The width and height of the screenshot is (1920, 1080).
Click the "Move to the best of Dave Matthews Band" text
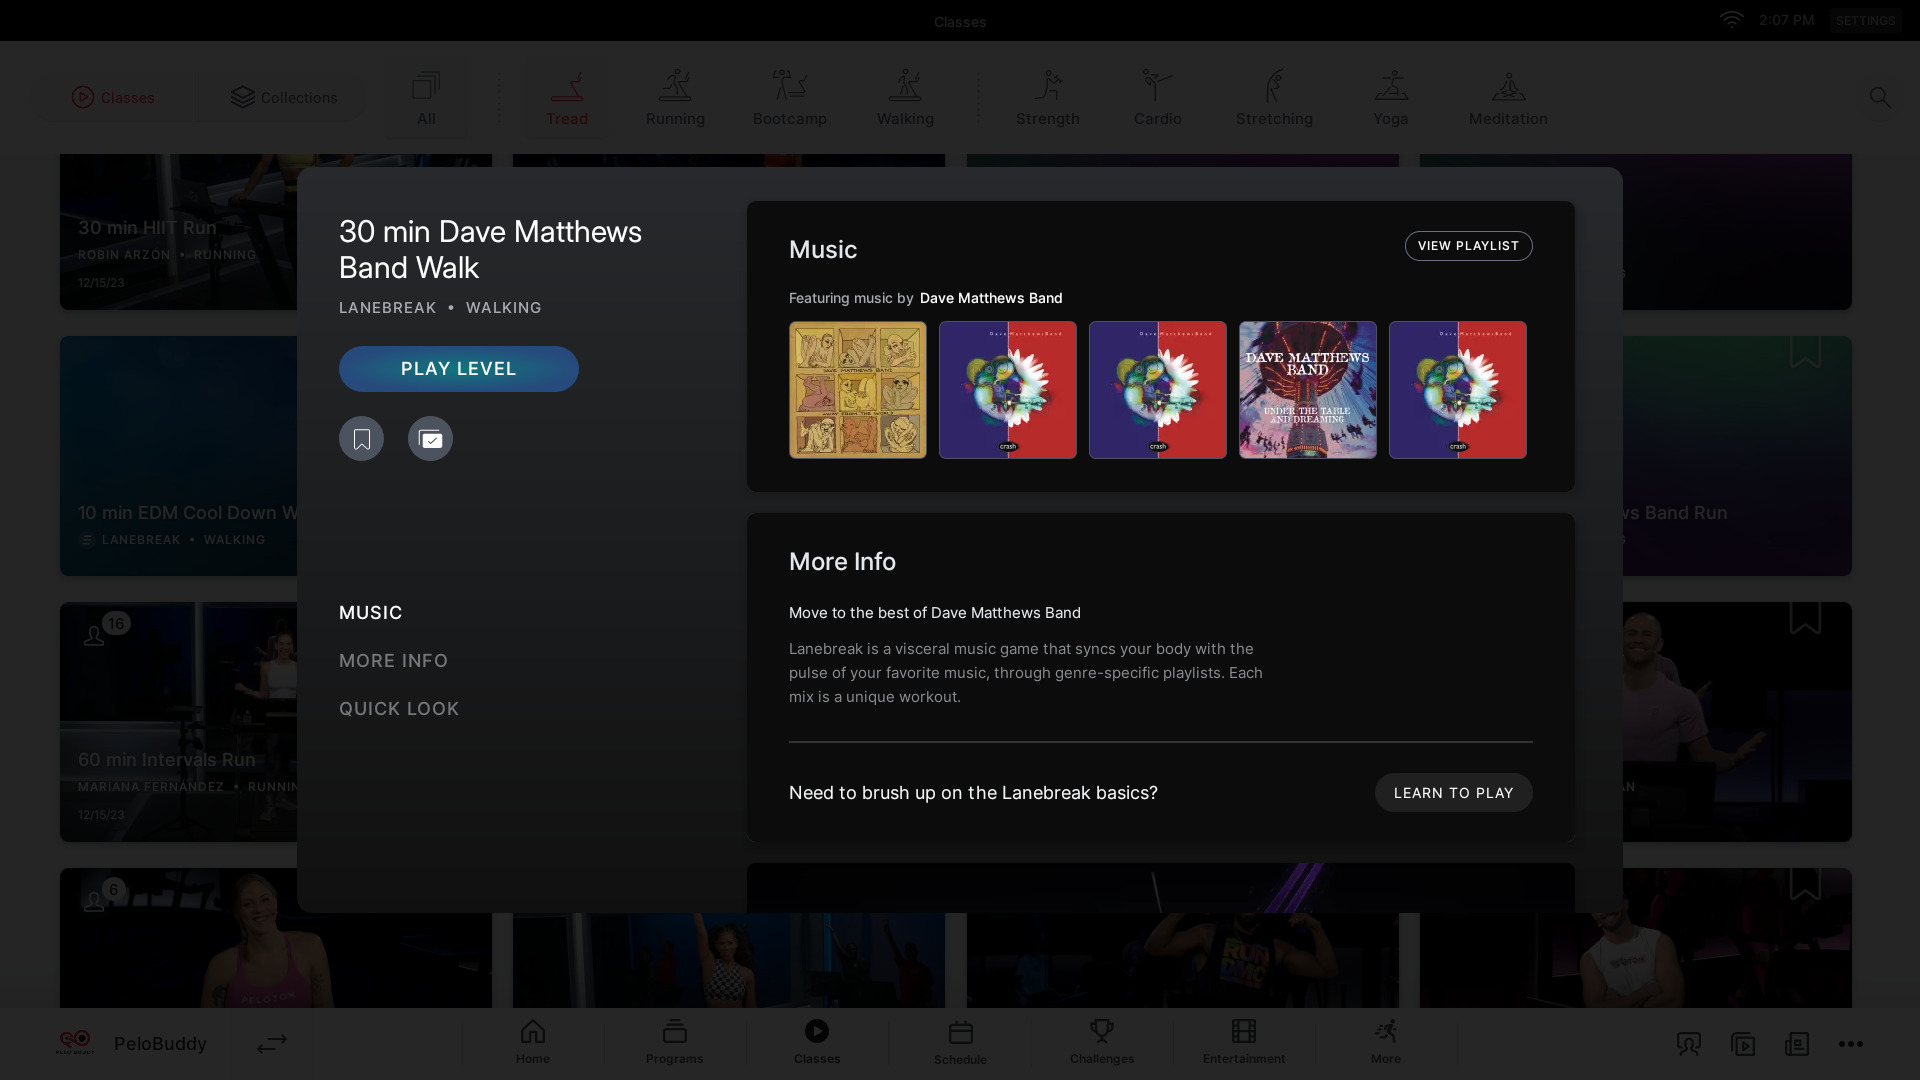(x=935, y=613)
